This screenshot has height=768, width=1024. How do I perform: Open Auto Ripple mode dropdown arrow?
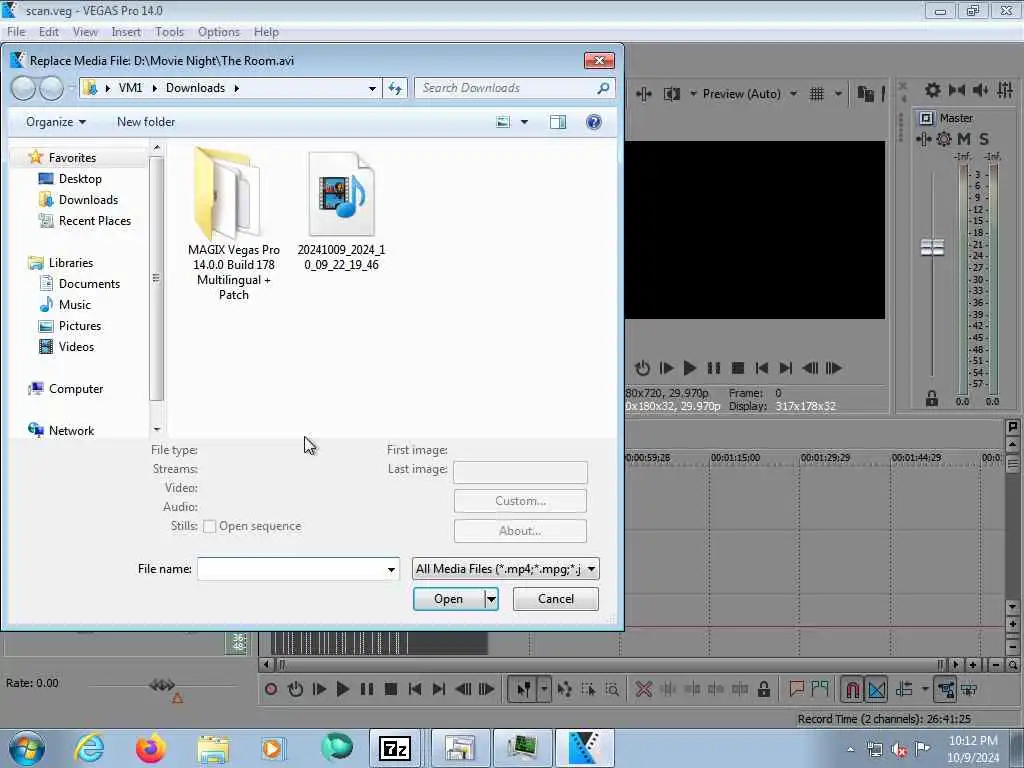[925, 689]
